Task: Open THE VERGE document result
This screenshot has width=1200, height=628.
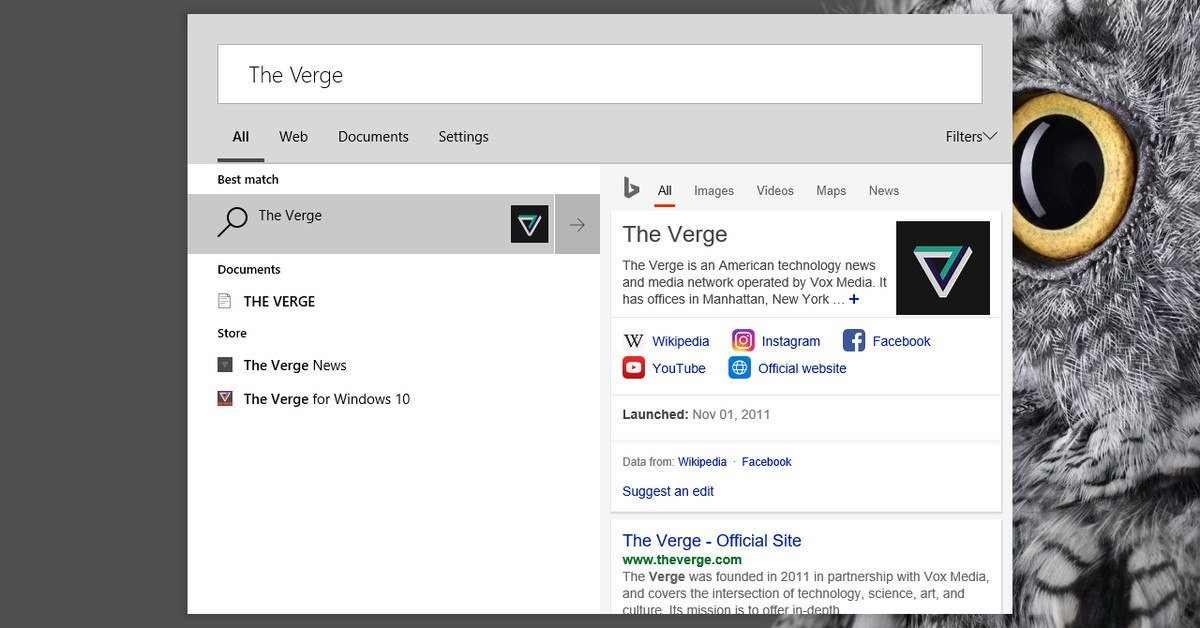Action: pyautogui.click(x=279, y=301)
